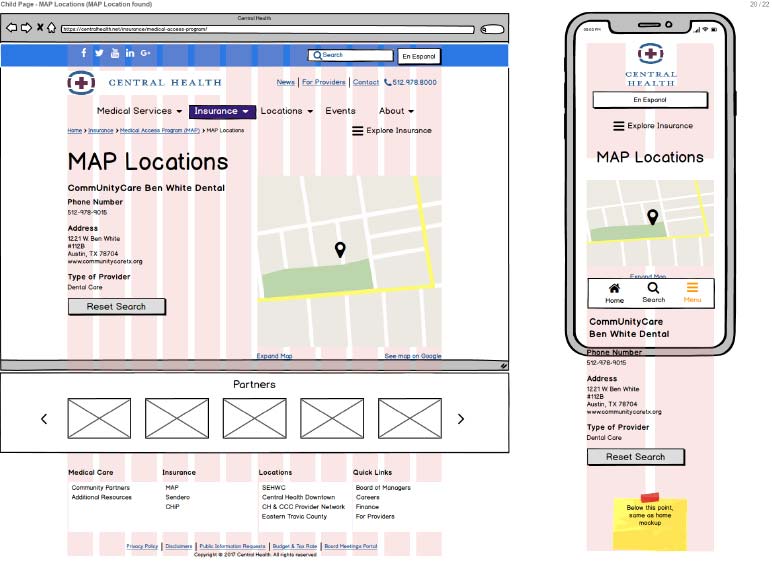This screenshot has height=563, width=772.
Task: Click the browser home icon
Action: click(x=51, y=28)
